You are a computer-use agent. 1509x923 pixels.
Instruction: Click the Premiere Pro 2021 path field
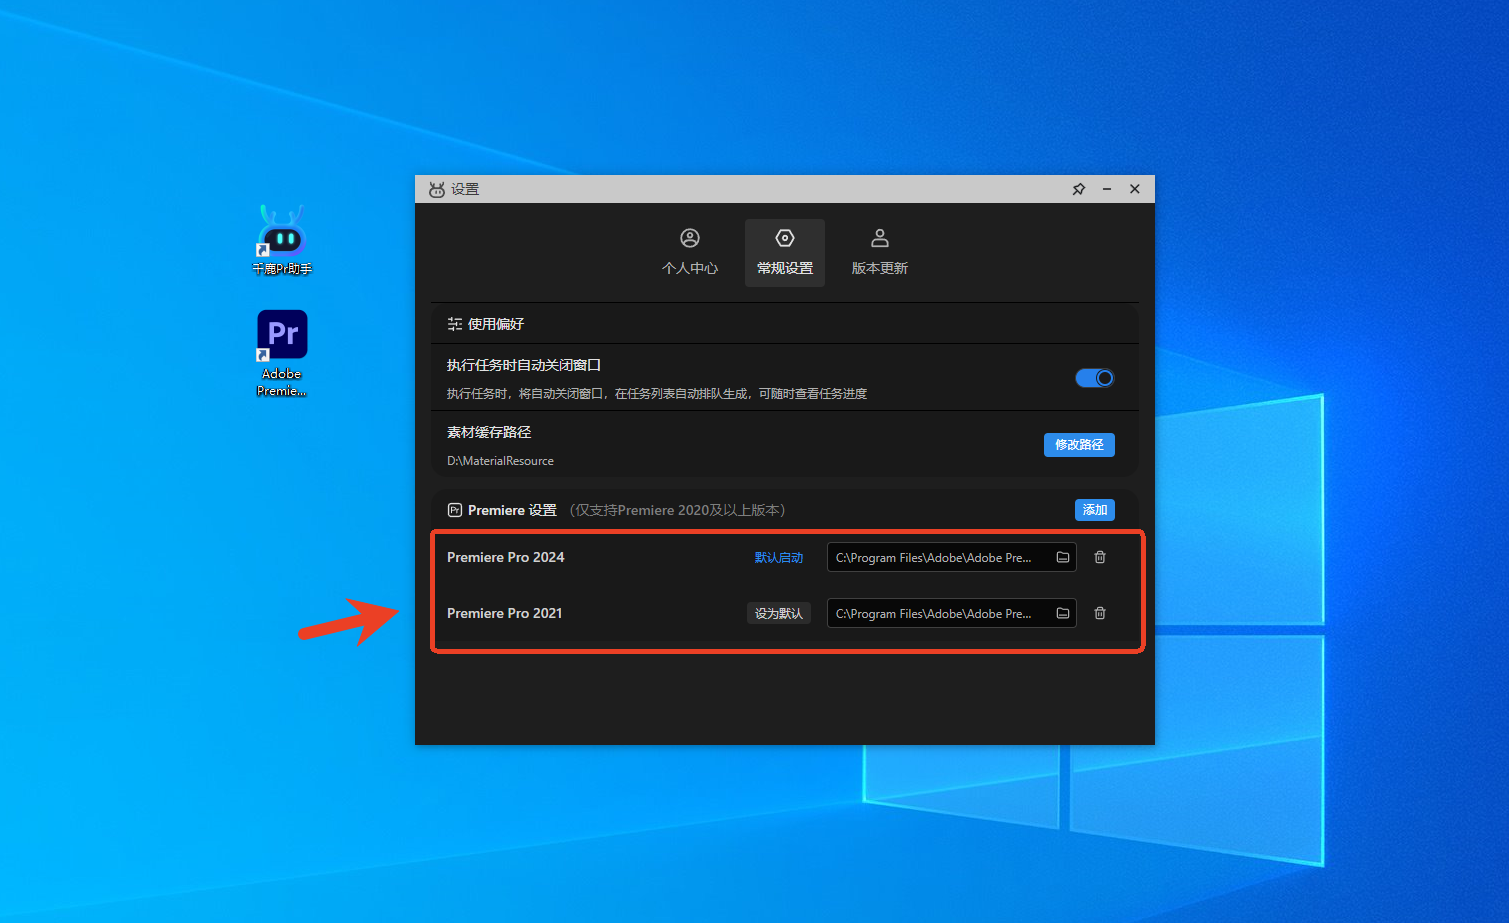(935, 614)
